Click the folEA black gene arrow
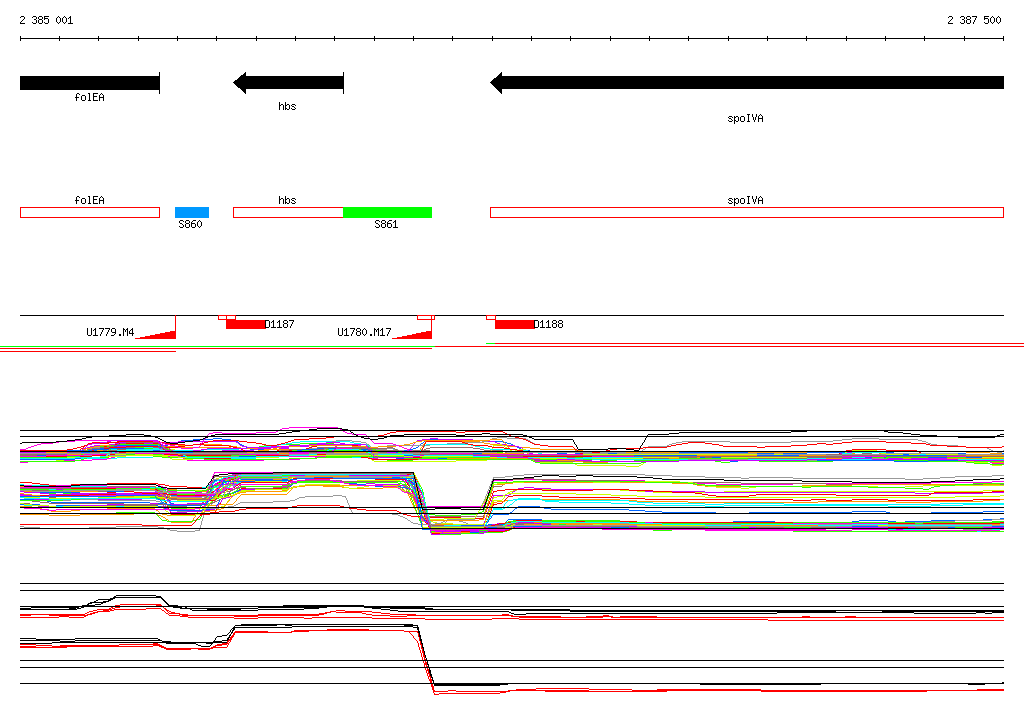 pyautogui.click(x=90, y=83)
